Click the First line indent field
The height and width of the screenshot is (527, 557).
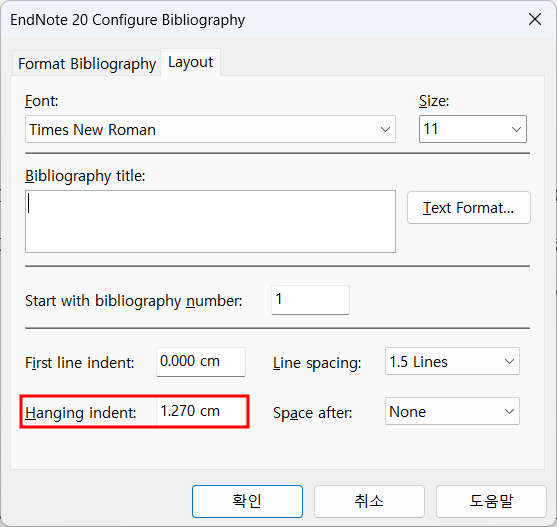pyautogui.click(x=201, y=362)
